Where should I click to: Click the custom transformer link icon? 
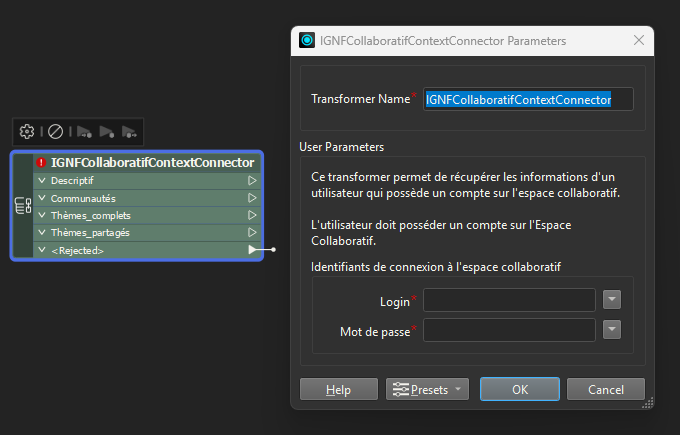[23, 206]
